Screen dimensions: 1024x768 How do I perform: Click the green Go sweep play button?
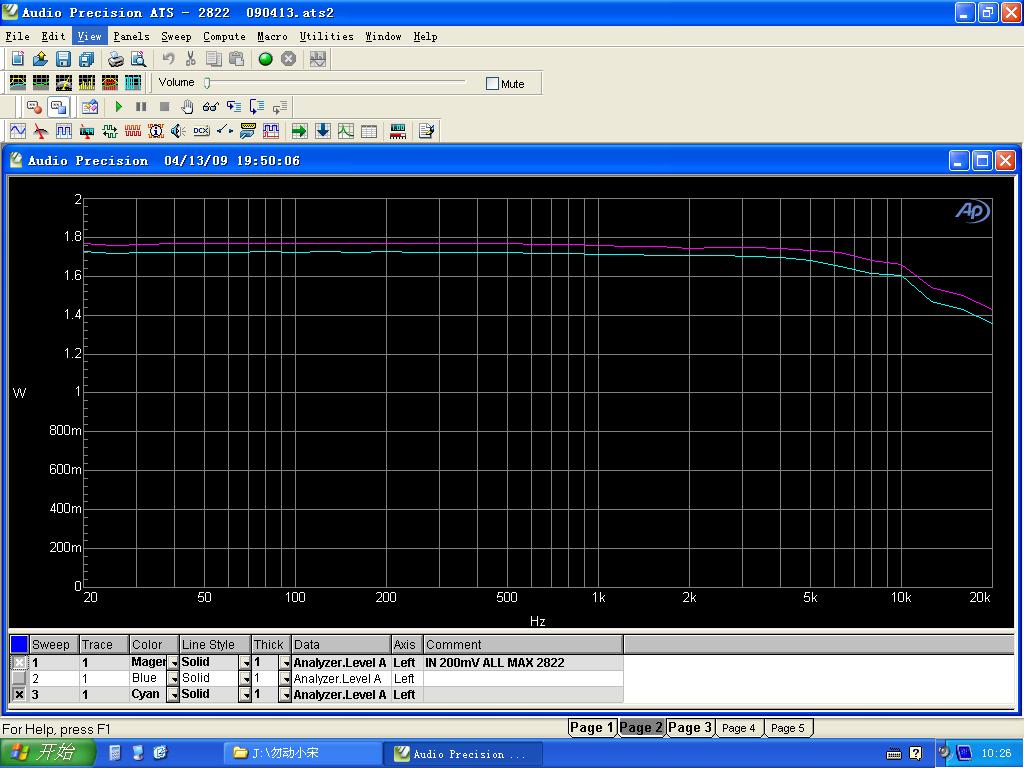[119, 107]
